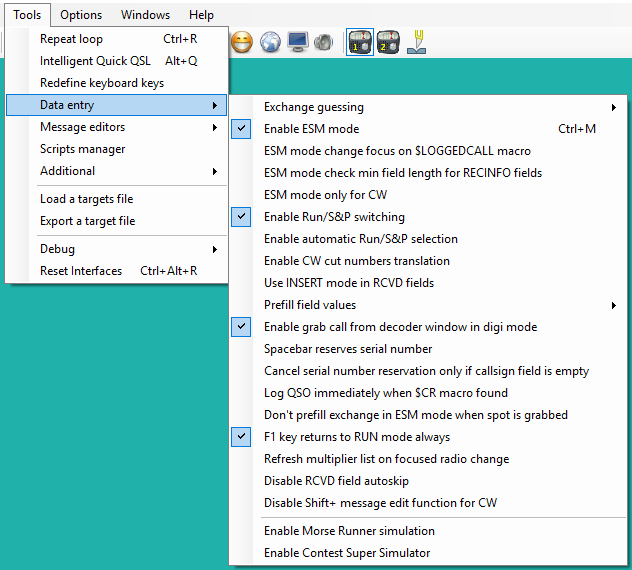Screen dimensions: 632x570
Task: Toggle ESM mode change focus on $LOGGEDCALL macro
Action: click(428, 151)
